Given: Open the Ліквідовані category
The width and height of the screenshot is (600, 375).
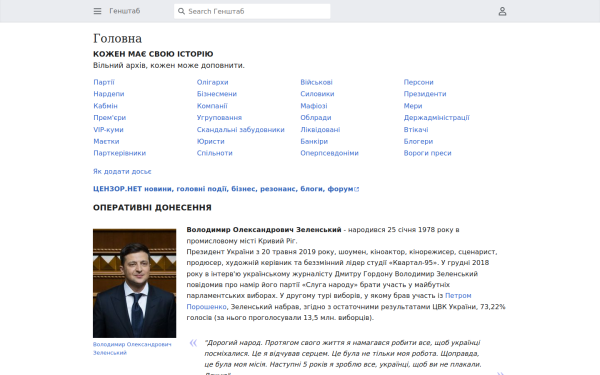Looking at the screenshot, I should (x=320, y=129).
